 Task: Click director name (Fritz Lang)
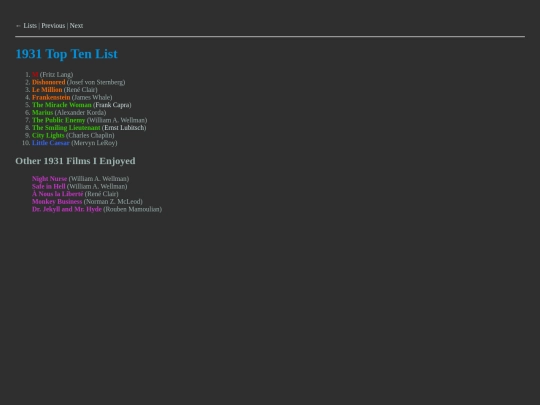pos(56,75)
